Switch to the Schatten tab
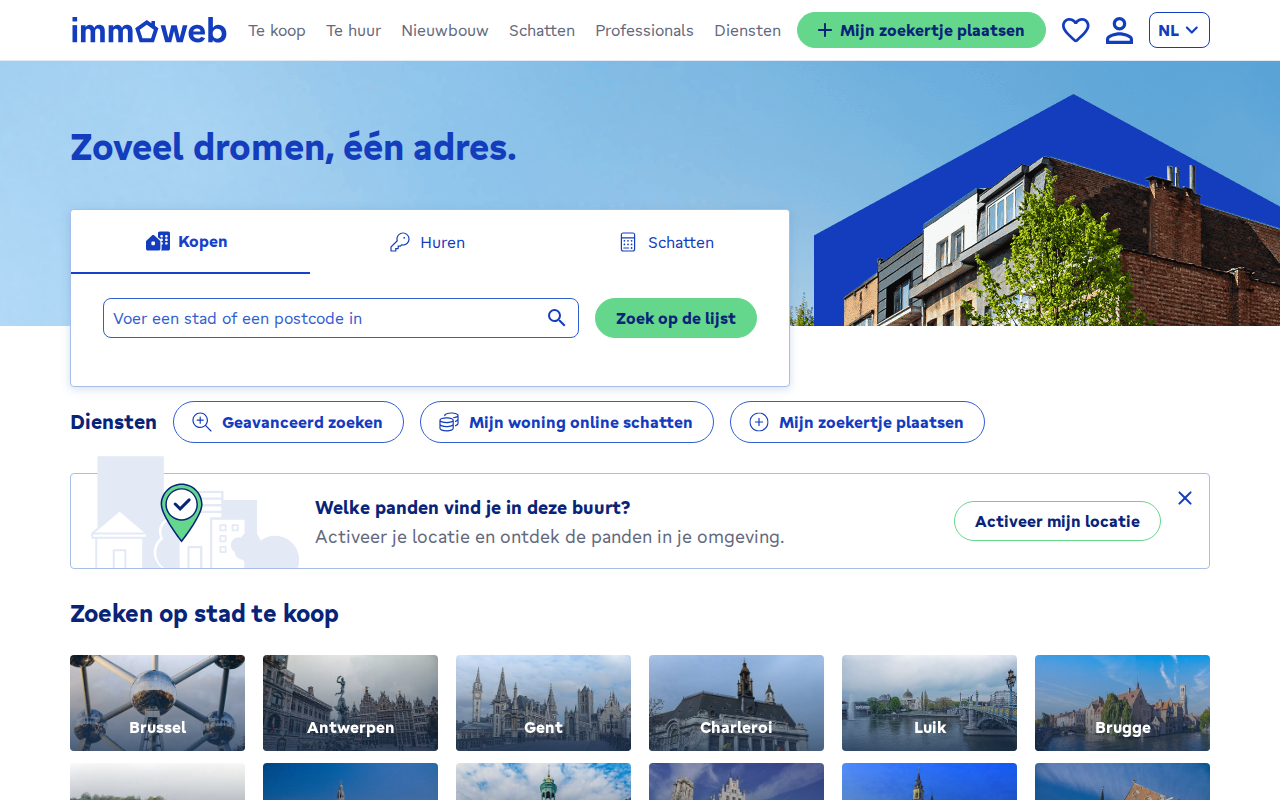 667,242
